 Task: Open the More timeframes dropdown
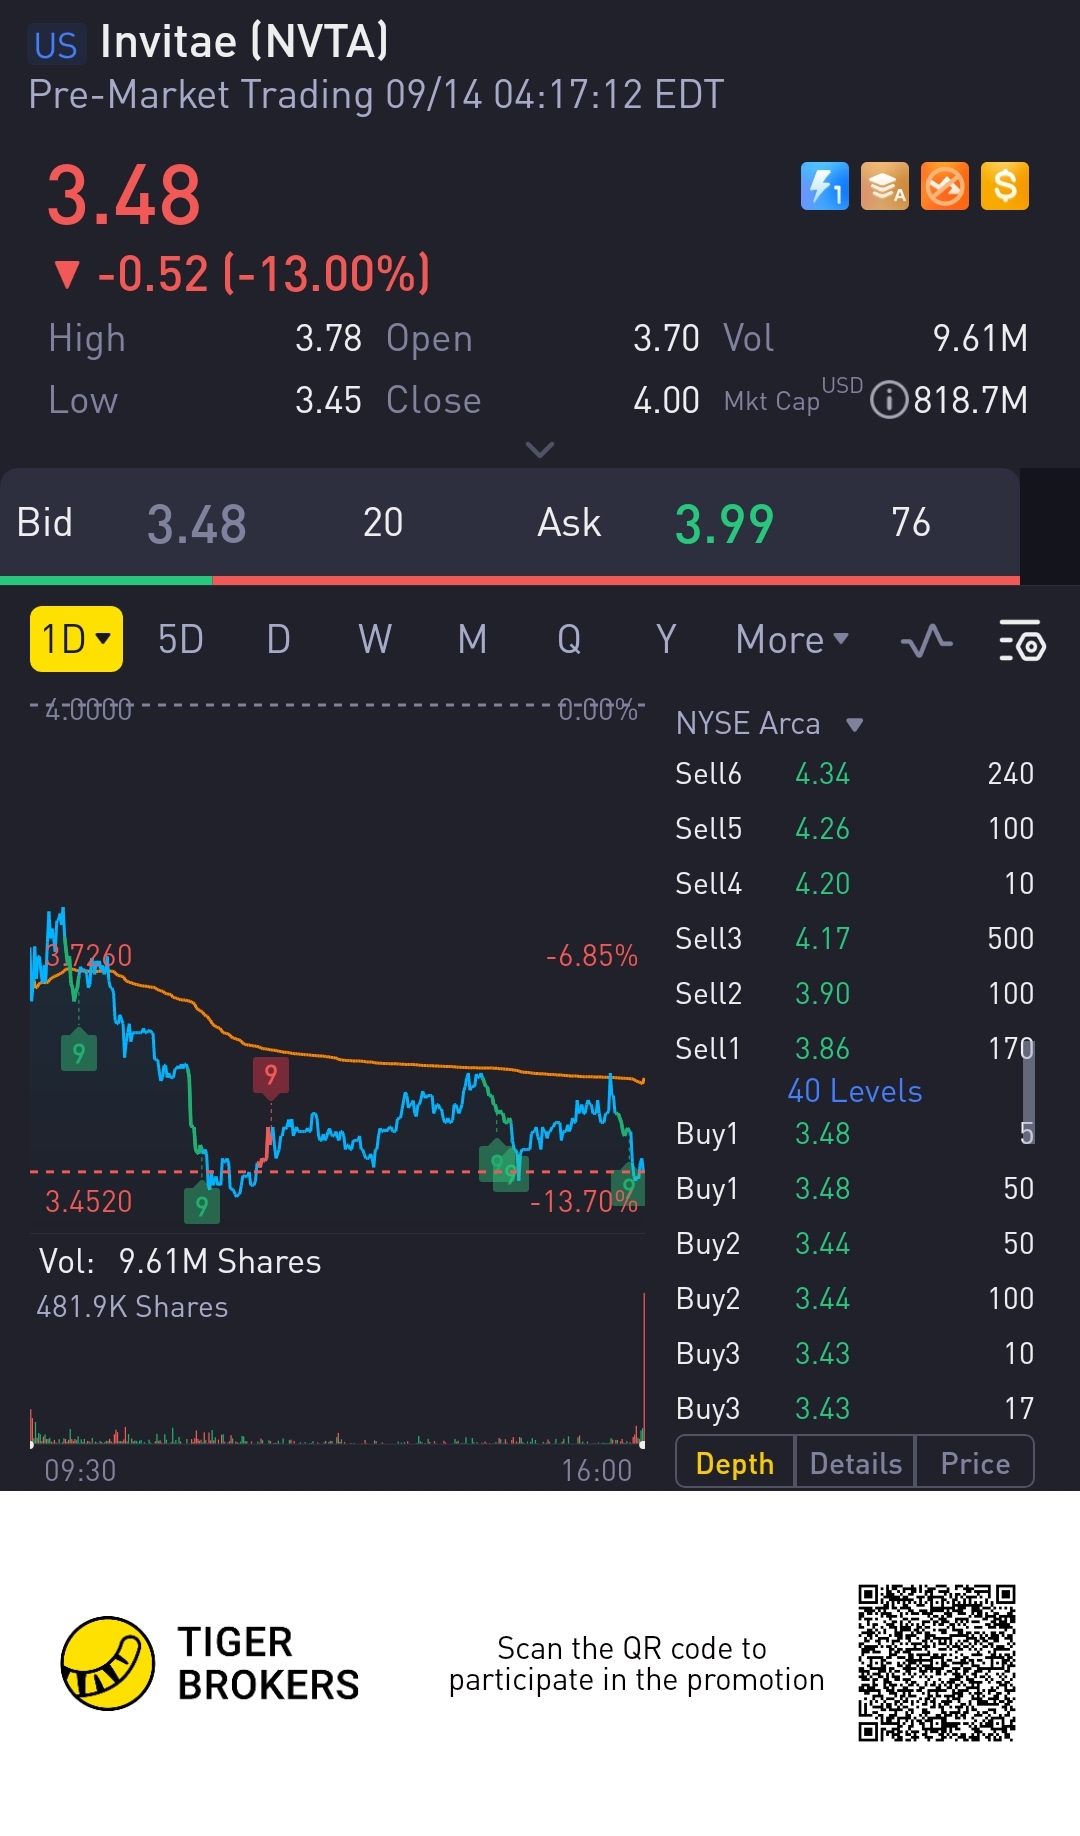click(792, 639)
